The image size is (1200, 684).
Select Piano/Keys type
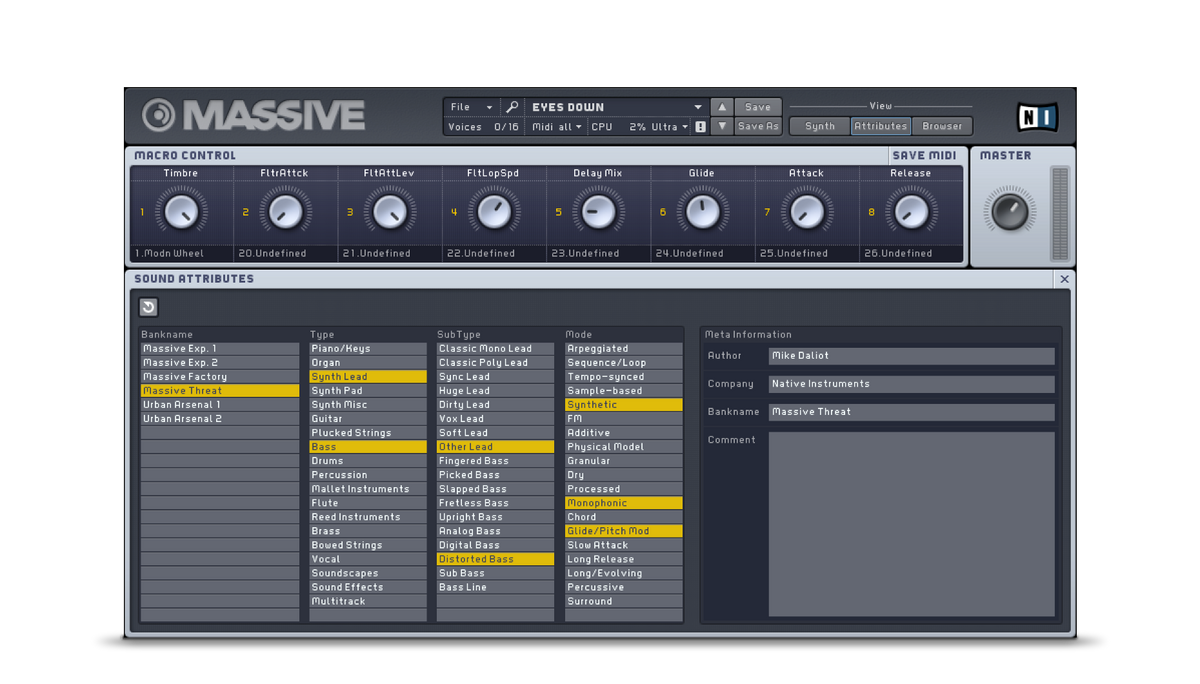point(368,349)
